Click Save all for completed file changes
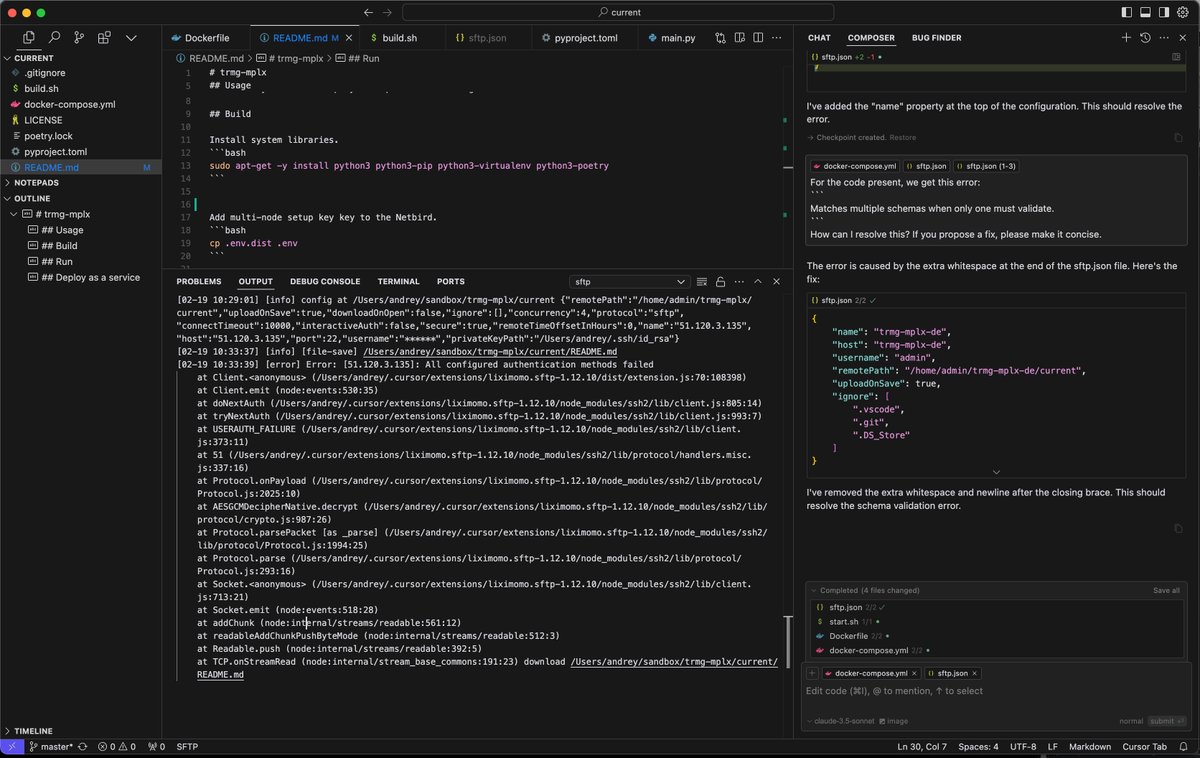The width and height of the screenshot is (1200, 758). (x=1166, y=591)
